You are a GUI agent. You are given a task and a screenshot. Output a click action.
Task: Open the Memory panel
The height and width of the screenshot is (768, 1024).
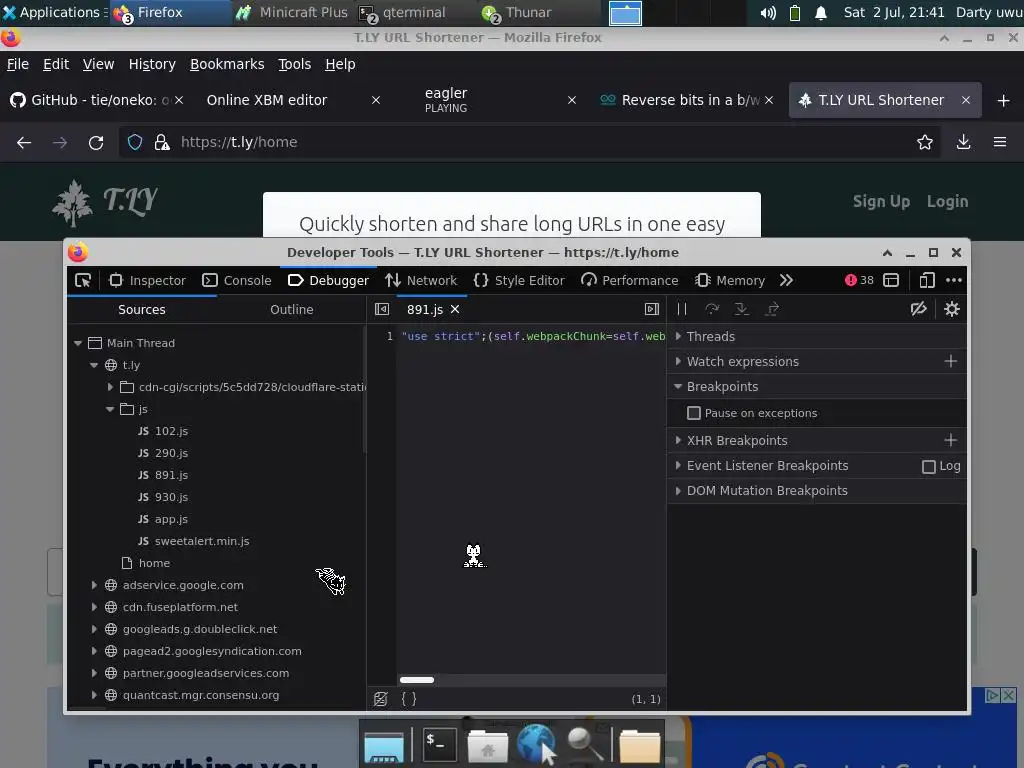click(x=730, y=280)
